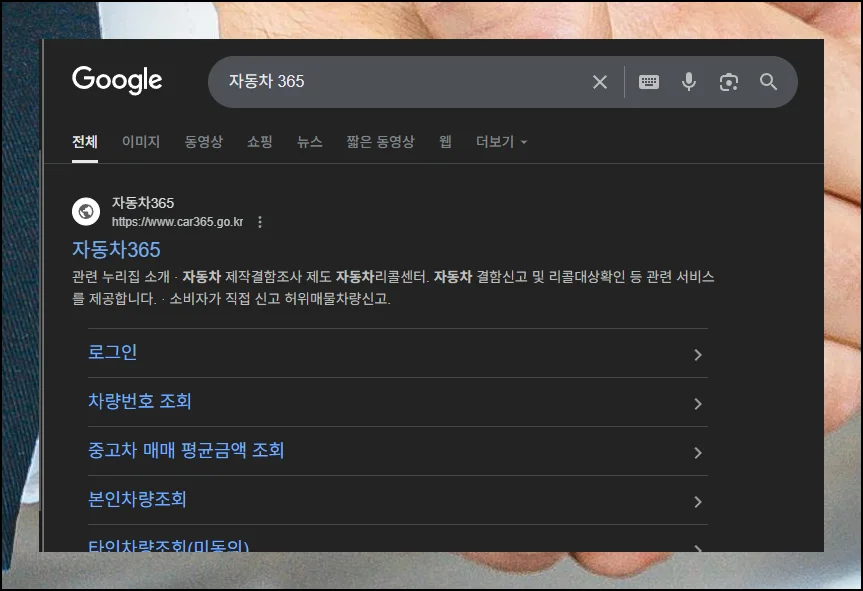
Task: Switch to the 웹 tab
Action: (x=445, y=142)
